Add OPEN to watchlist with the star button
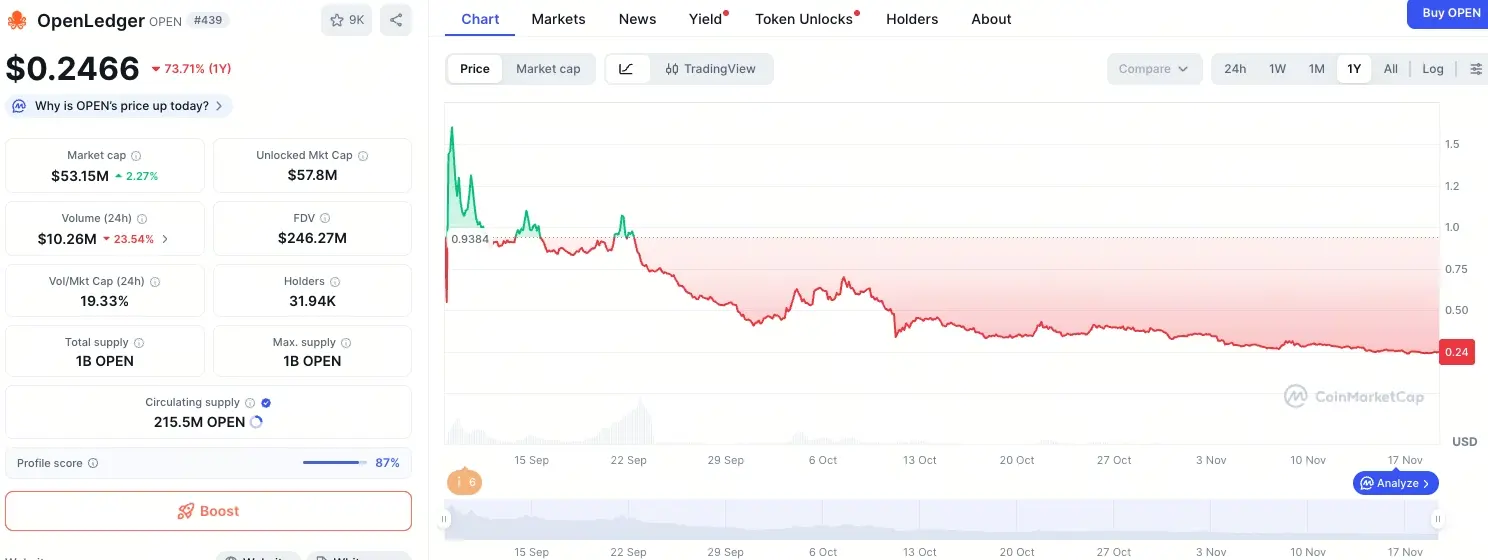Viewport: 1488px width, 560px height. (347, 20)
